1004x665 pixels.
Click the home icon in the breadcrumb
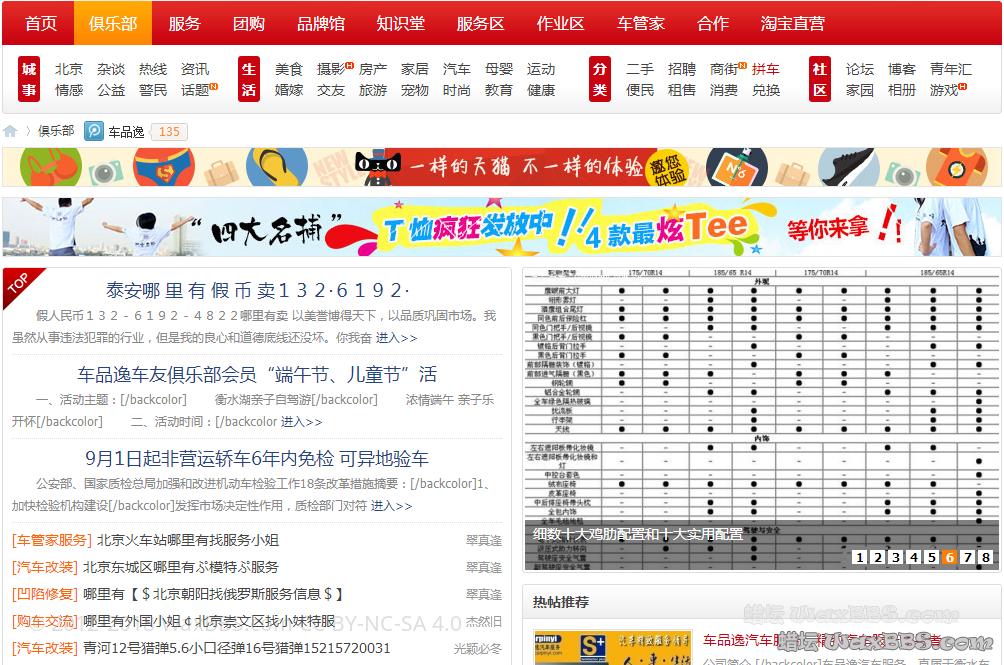(x=10, y=131)
